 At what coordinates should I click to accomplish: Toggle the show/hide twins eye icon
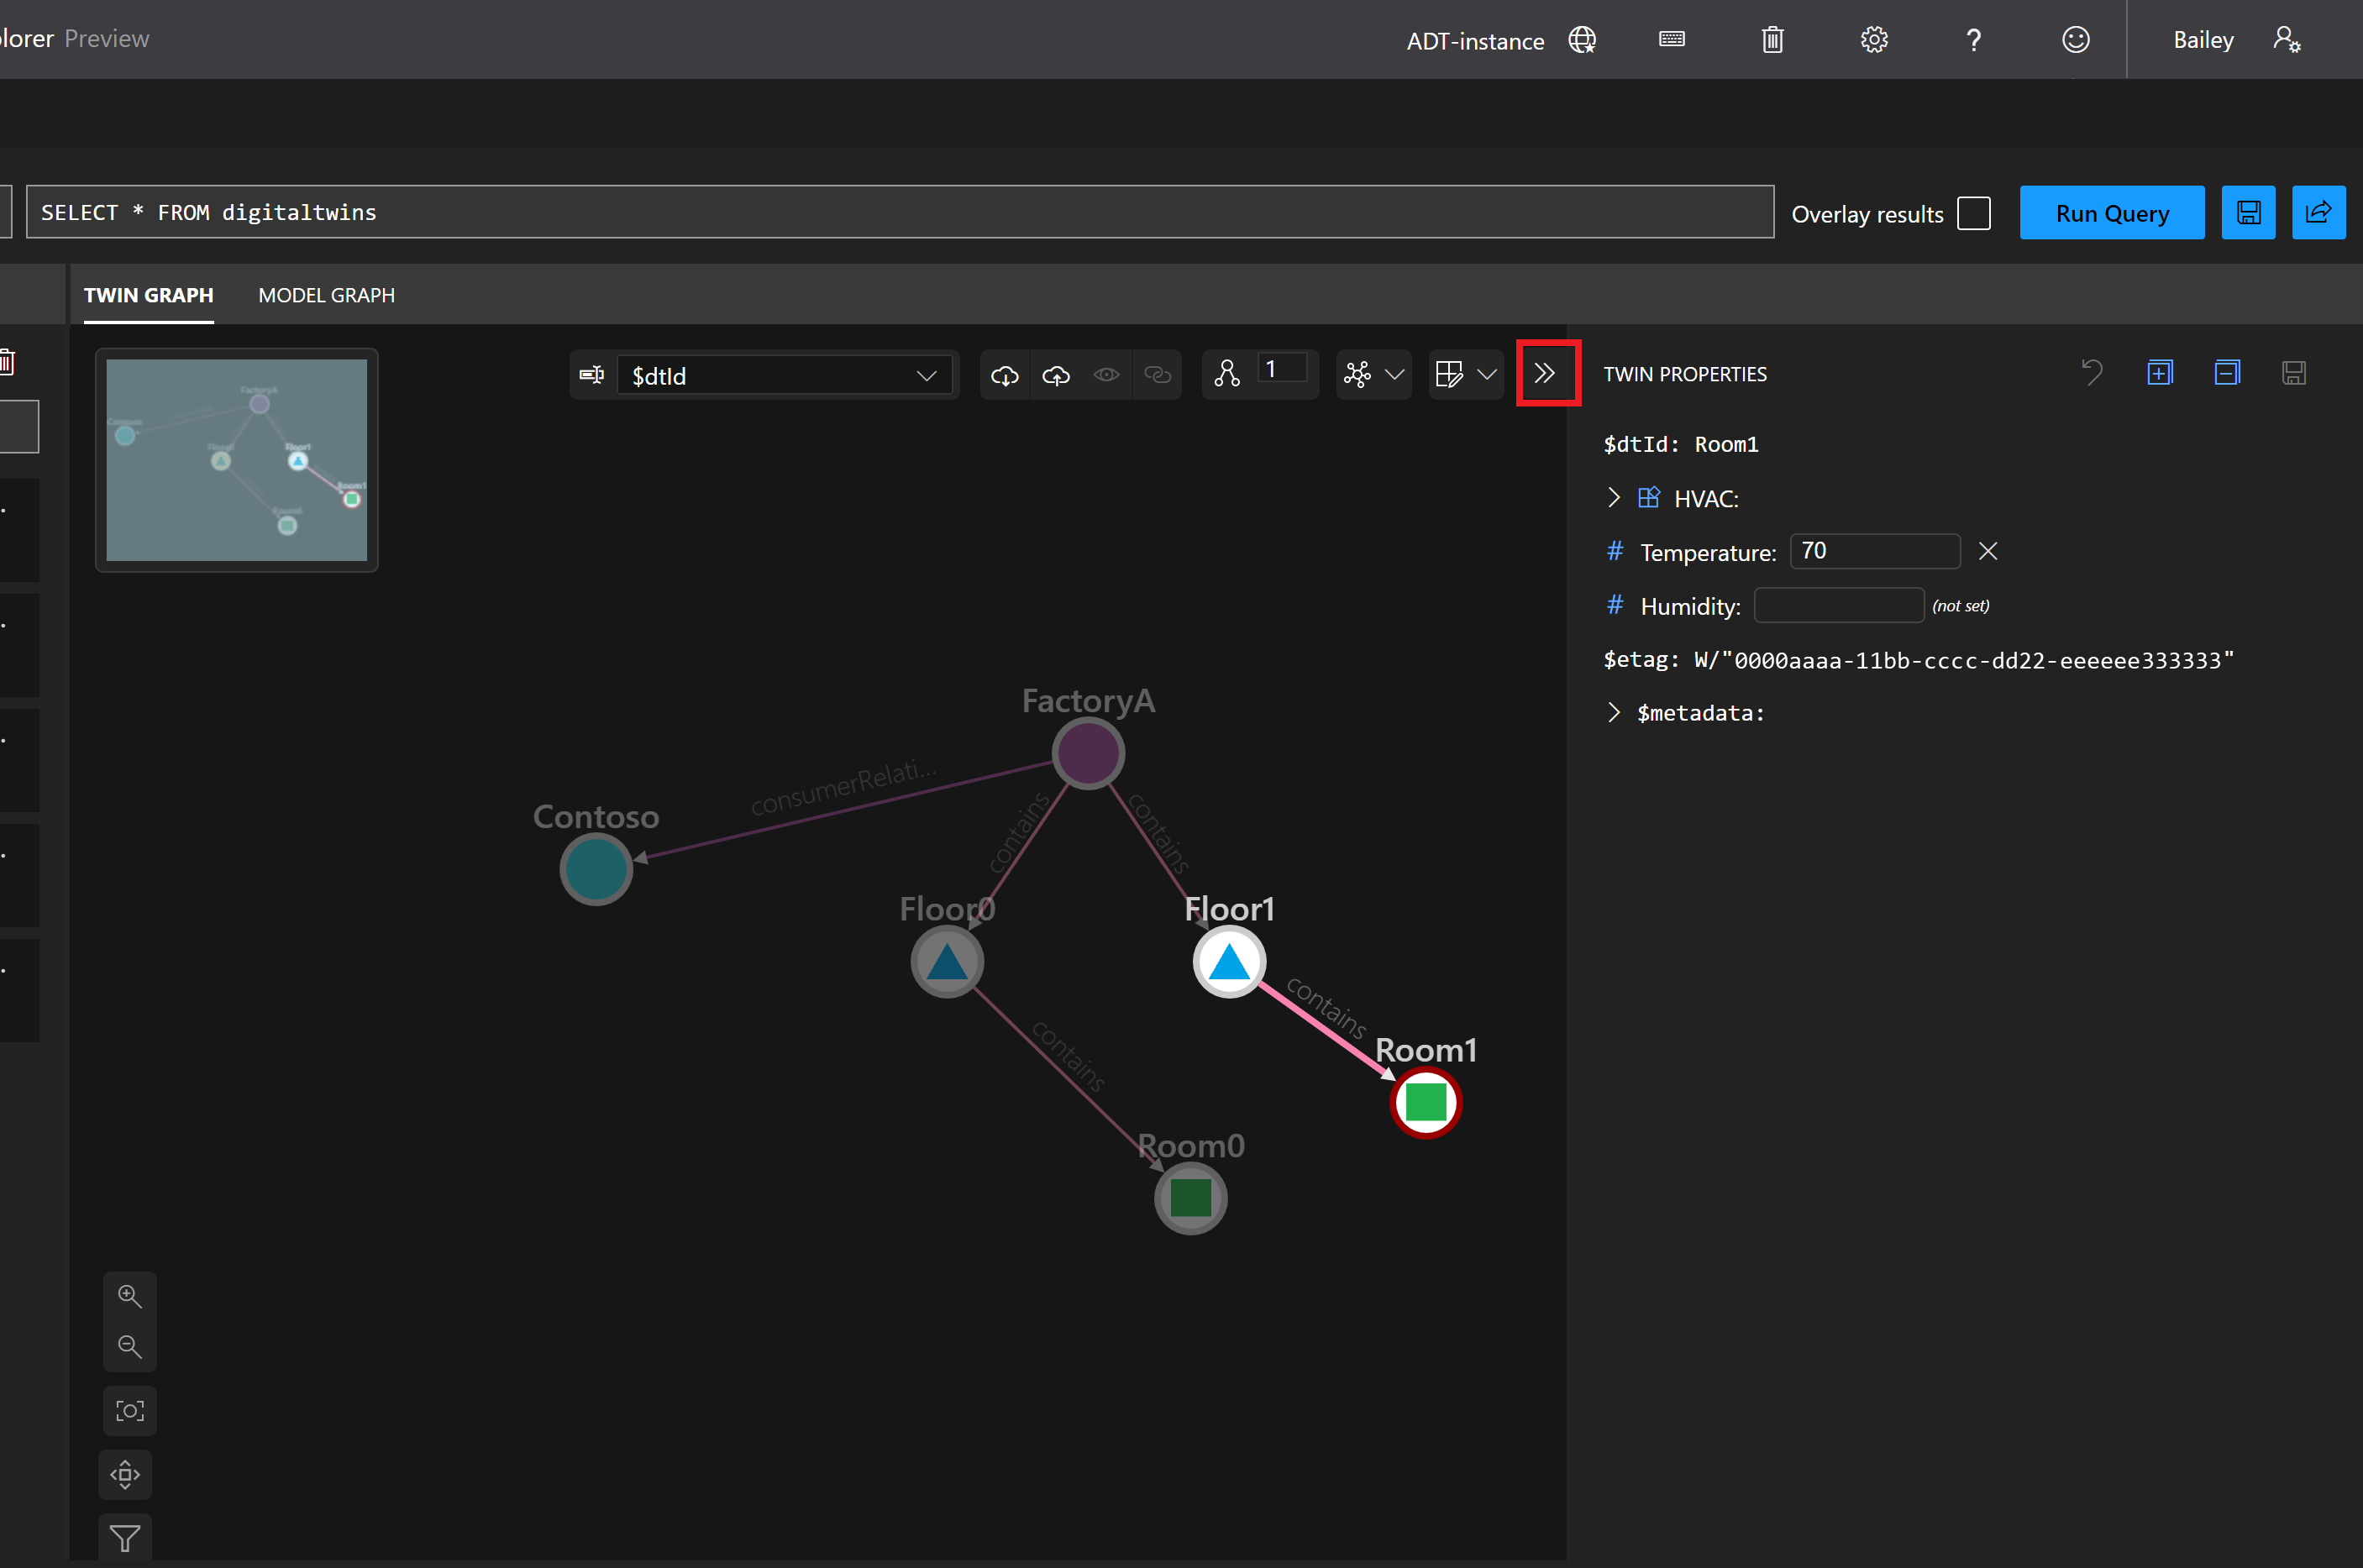point(1106,375)
